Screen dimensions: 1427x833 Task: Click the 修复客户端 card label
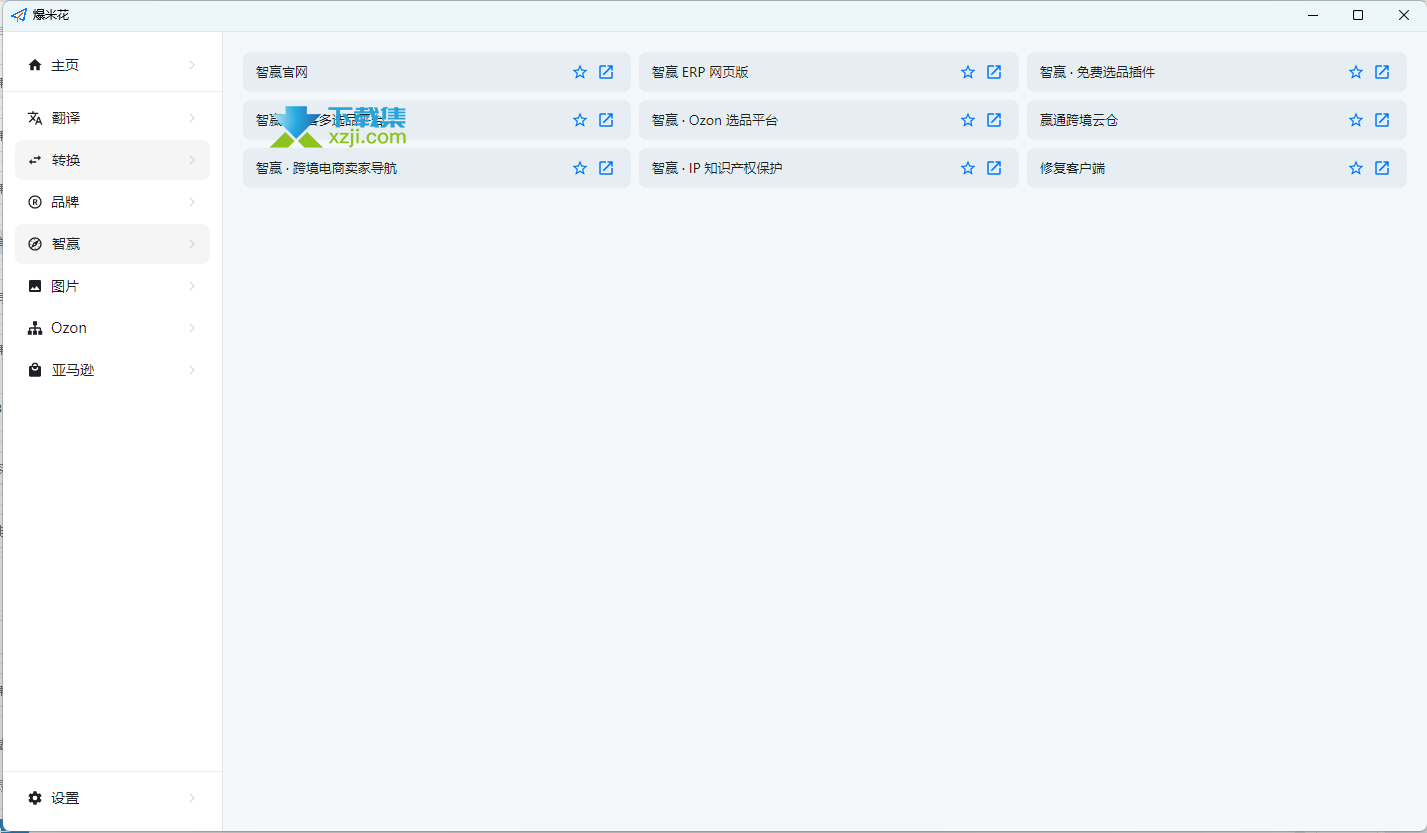point(1072,168)
